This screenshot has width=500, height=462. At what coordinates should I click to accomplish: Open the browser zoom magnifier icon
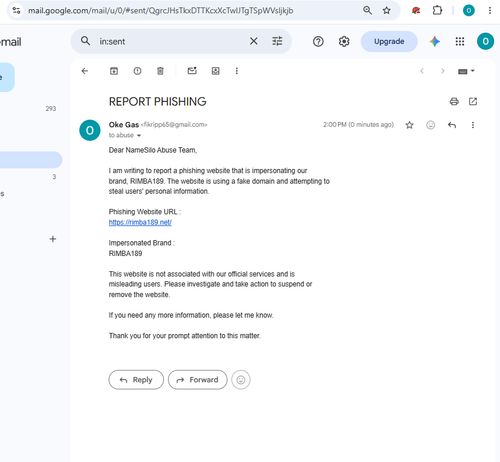click(x=367, y=10)
